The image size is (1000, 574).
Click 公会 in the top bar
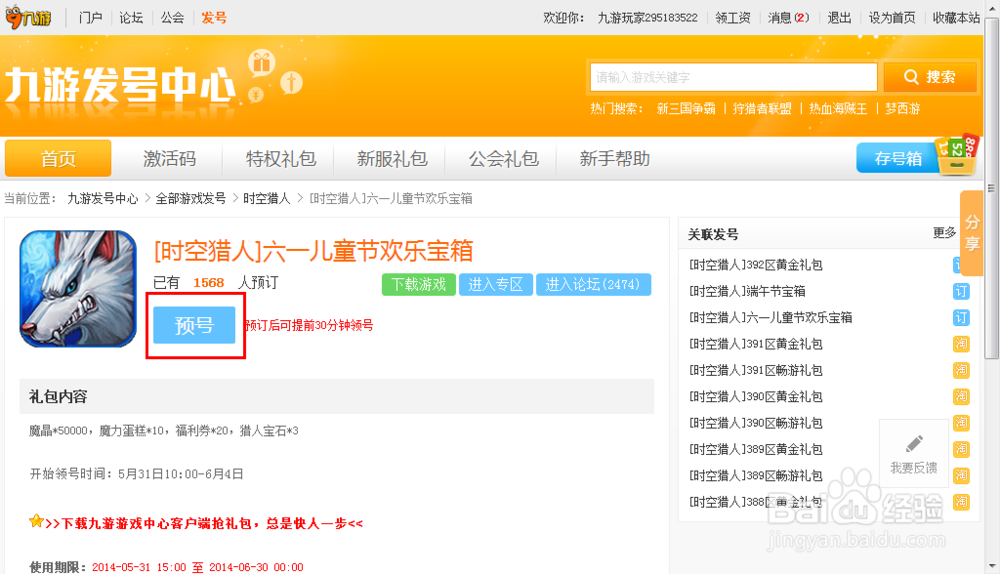(x=172, y=18)
